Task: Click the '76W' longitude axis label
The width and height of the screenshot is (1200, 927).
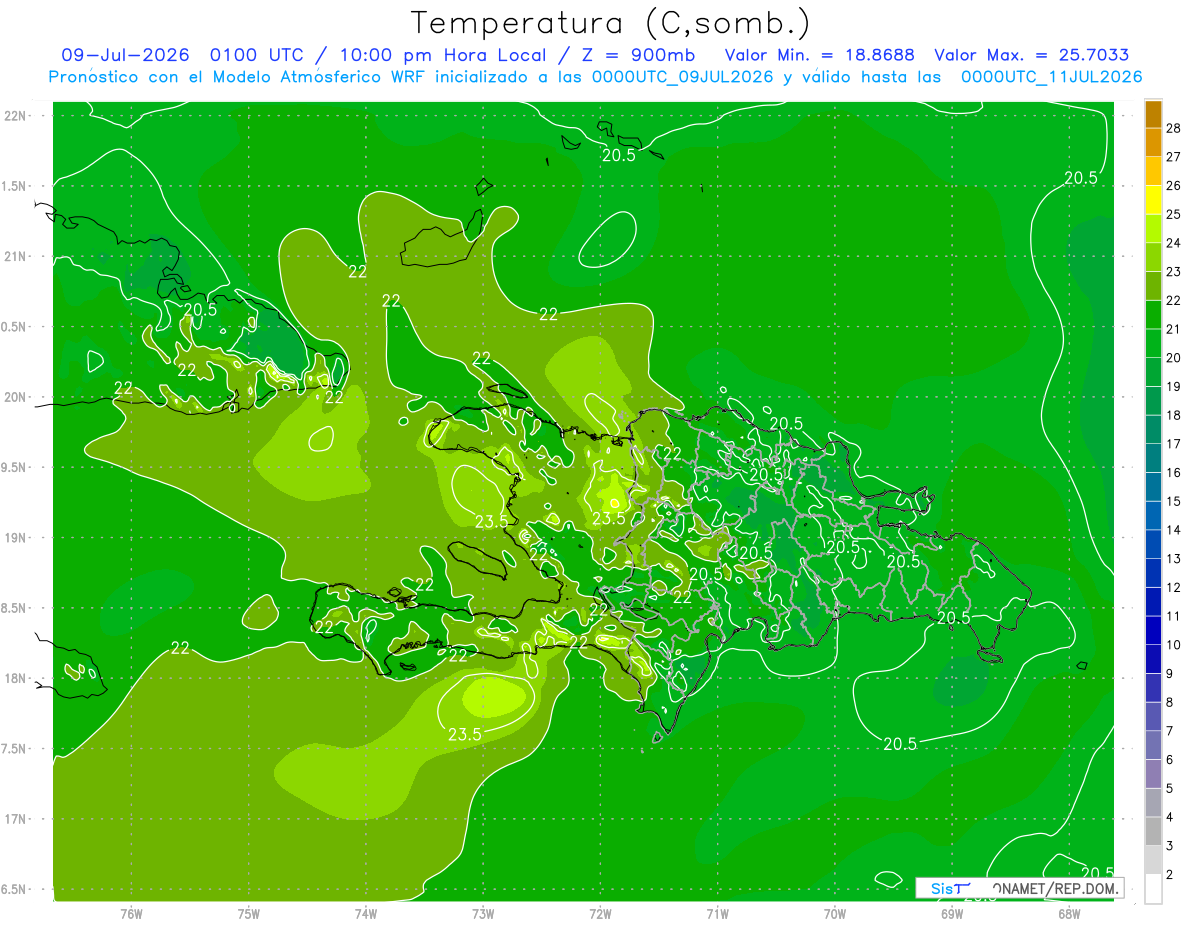Action: click(131, 913)
